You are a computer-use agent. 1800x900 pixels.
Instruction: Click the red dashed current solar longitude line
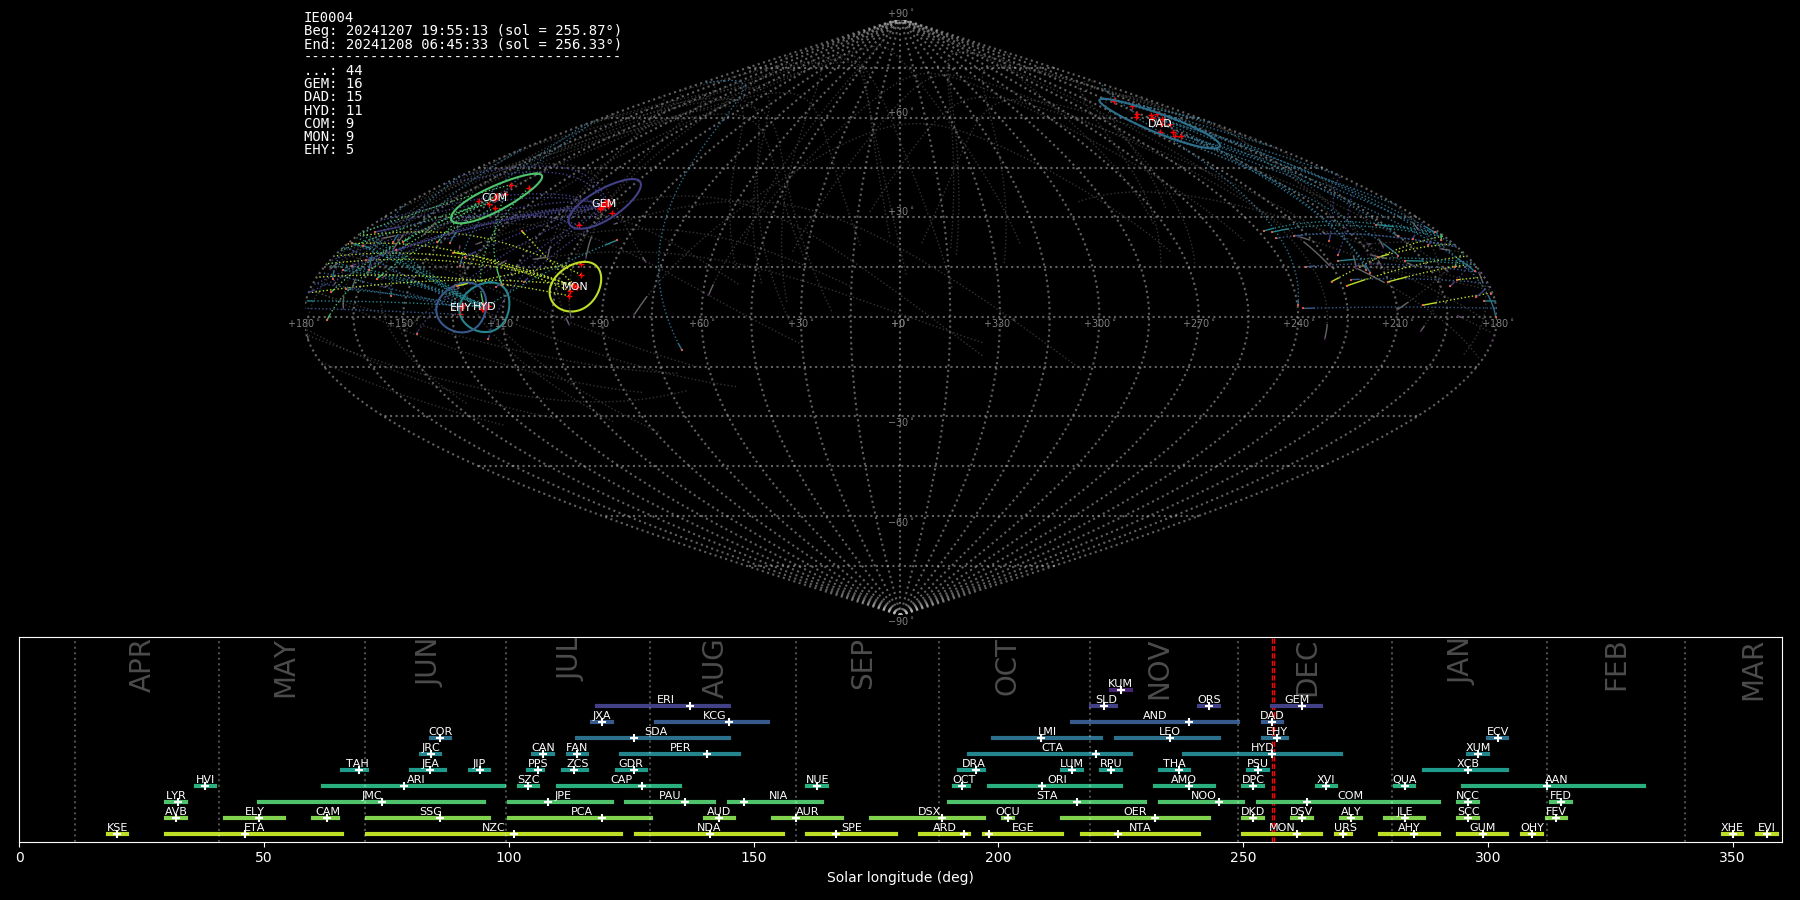point(1273,739)
